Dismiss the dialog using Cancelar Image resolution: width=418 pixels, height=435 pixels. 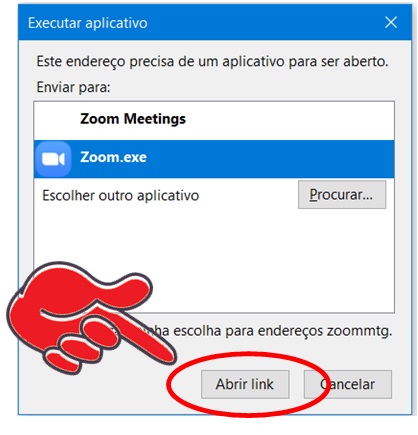tap(348, 384)
